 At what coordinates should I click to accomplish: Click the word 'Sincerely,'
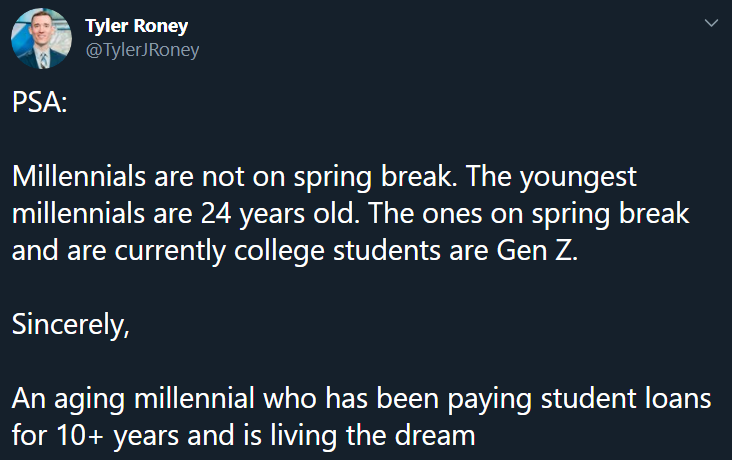[70, 325]
